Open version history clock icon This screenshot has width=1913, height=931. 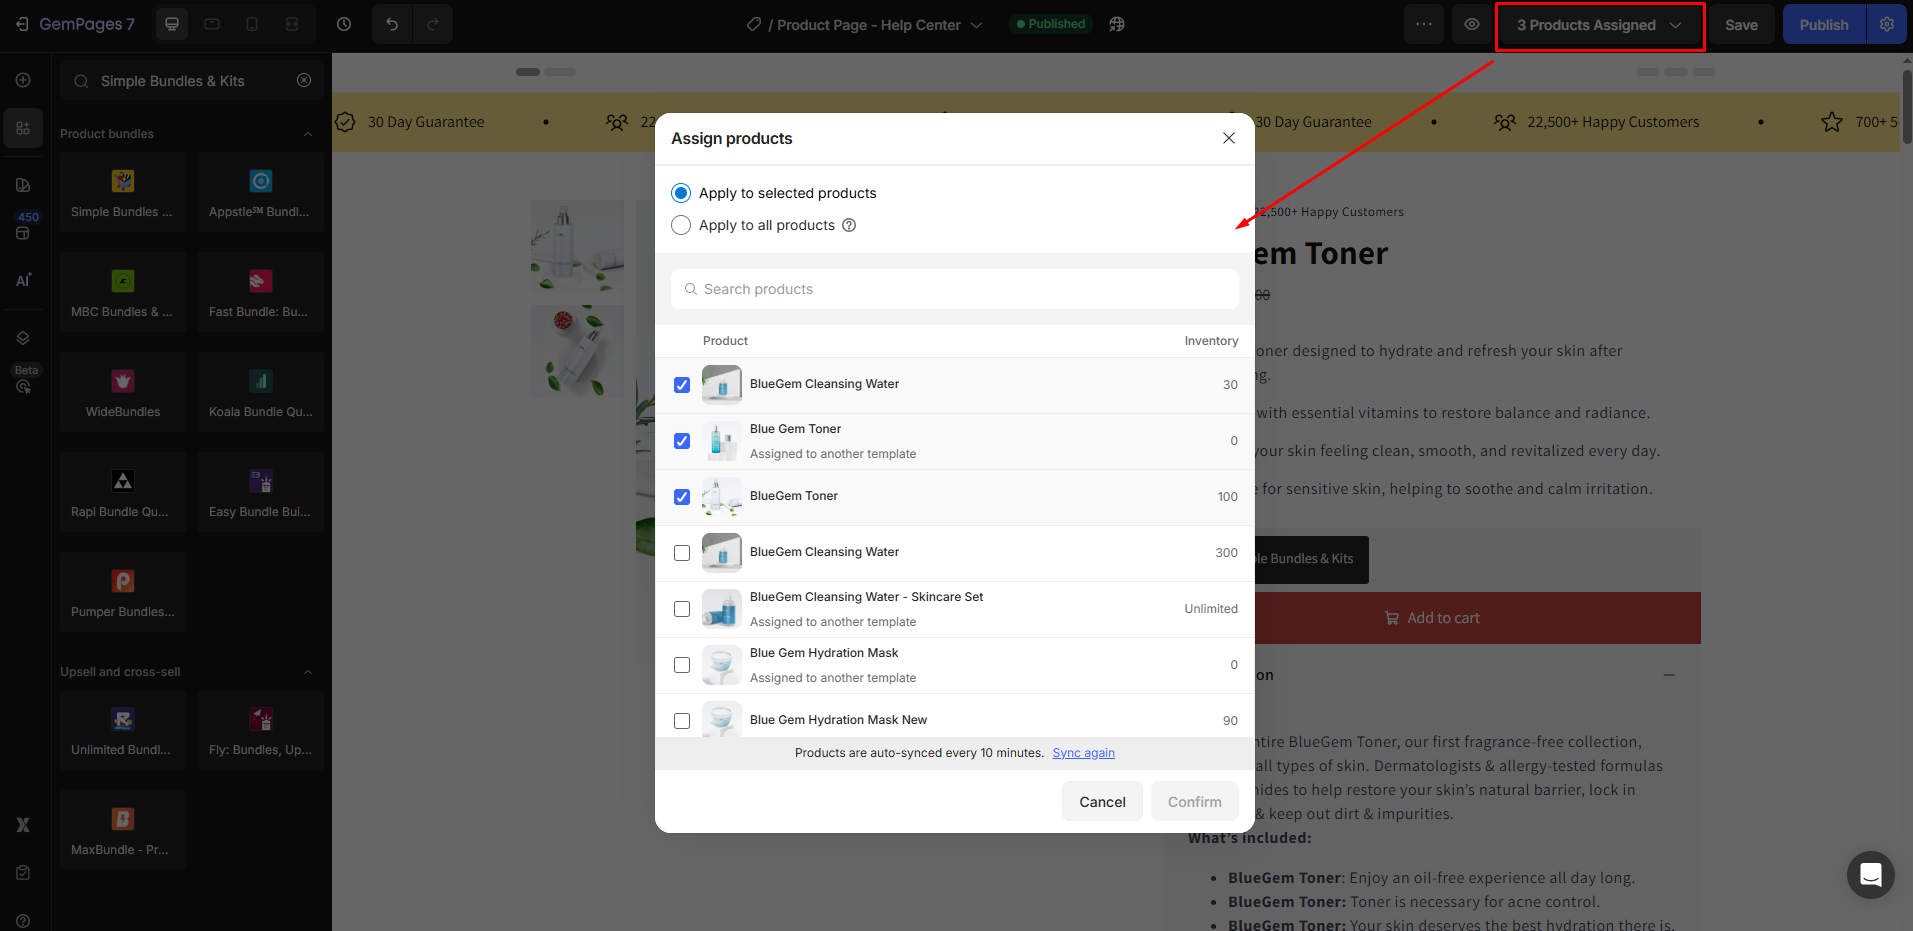(x=344, y=24)
